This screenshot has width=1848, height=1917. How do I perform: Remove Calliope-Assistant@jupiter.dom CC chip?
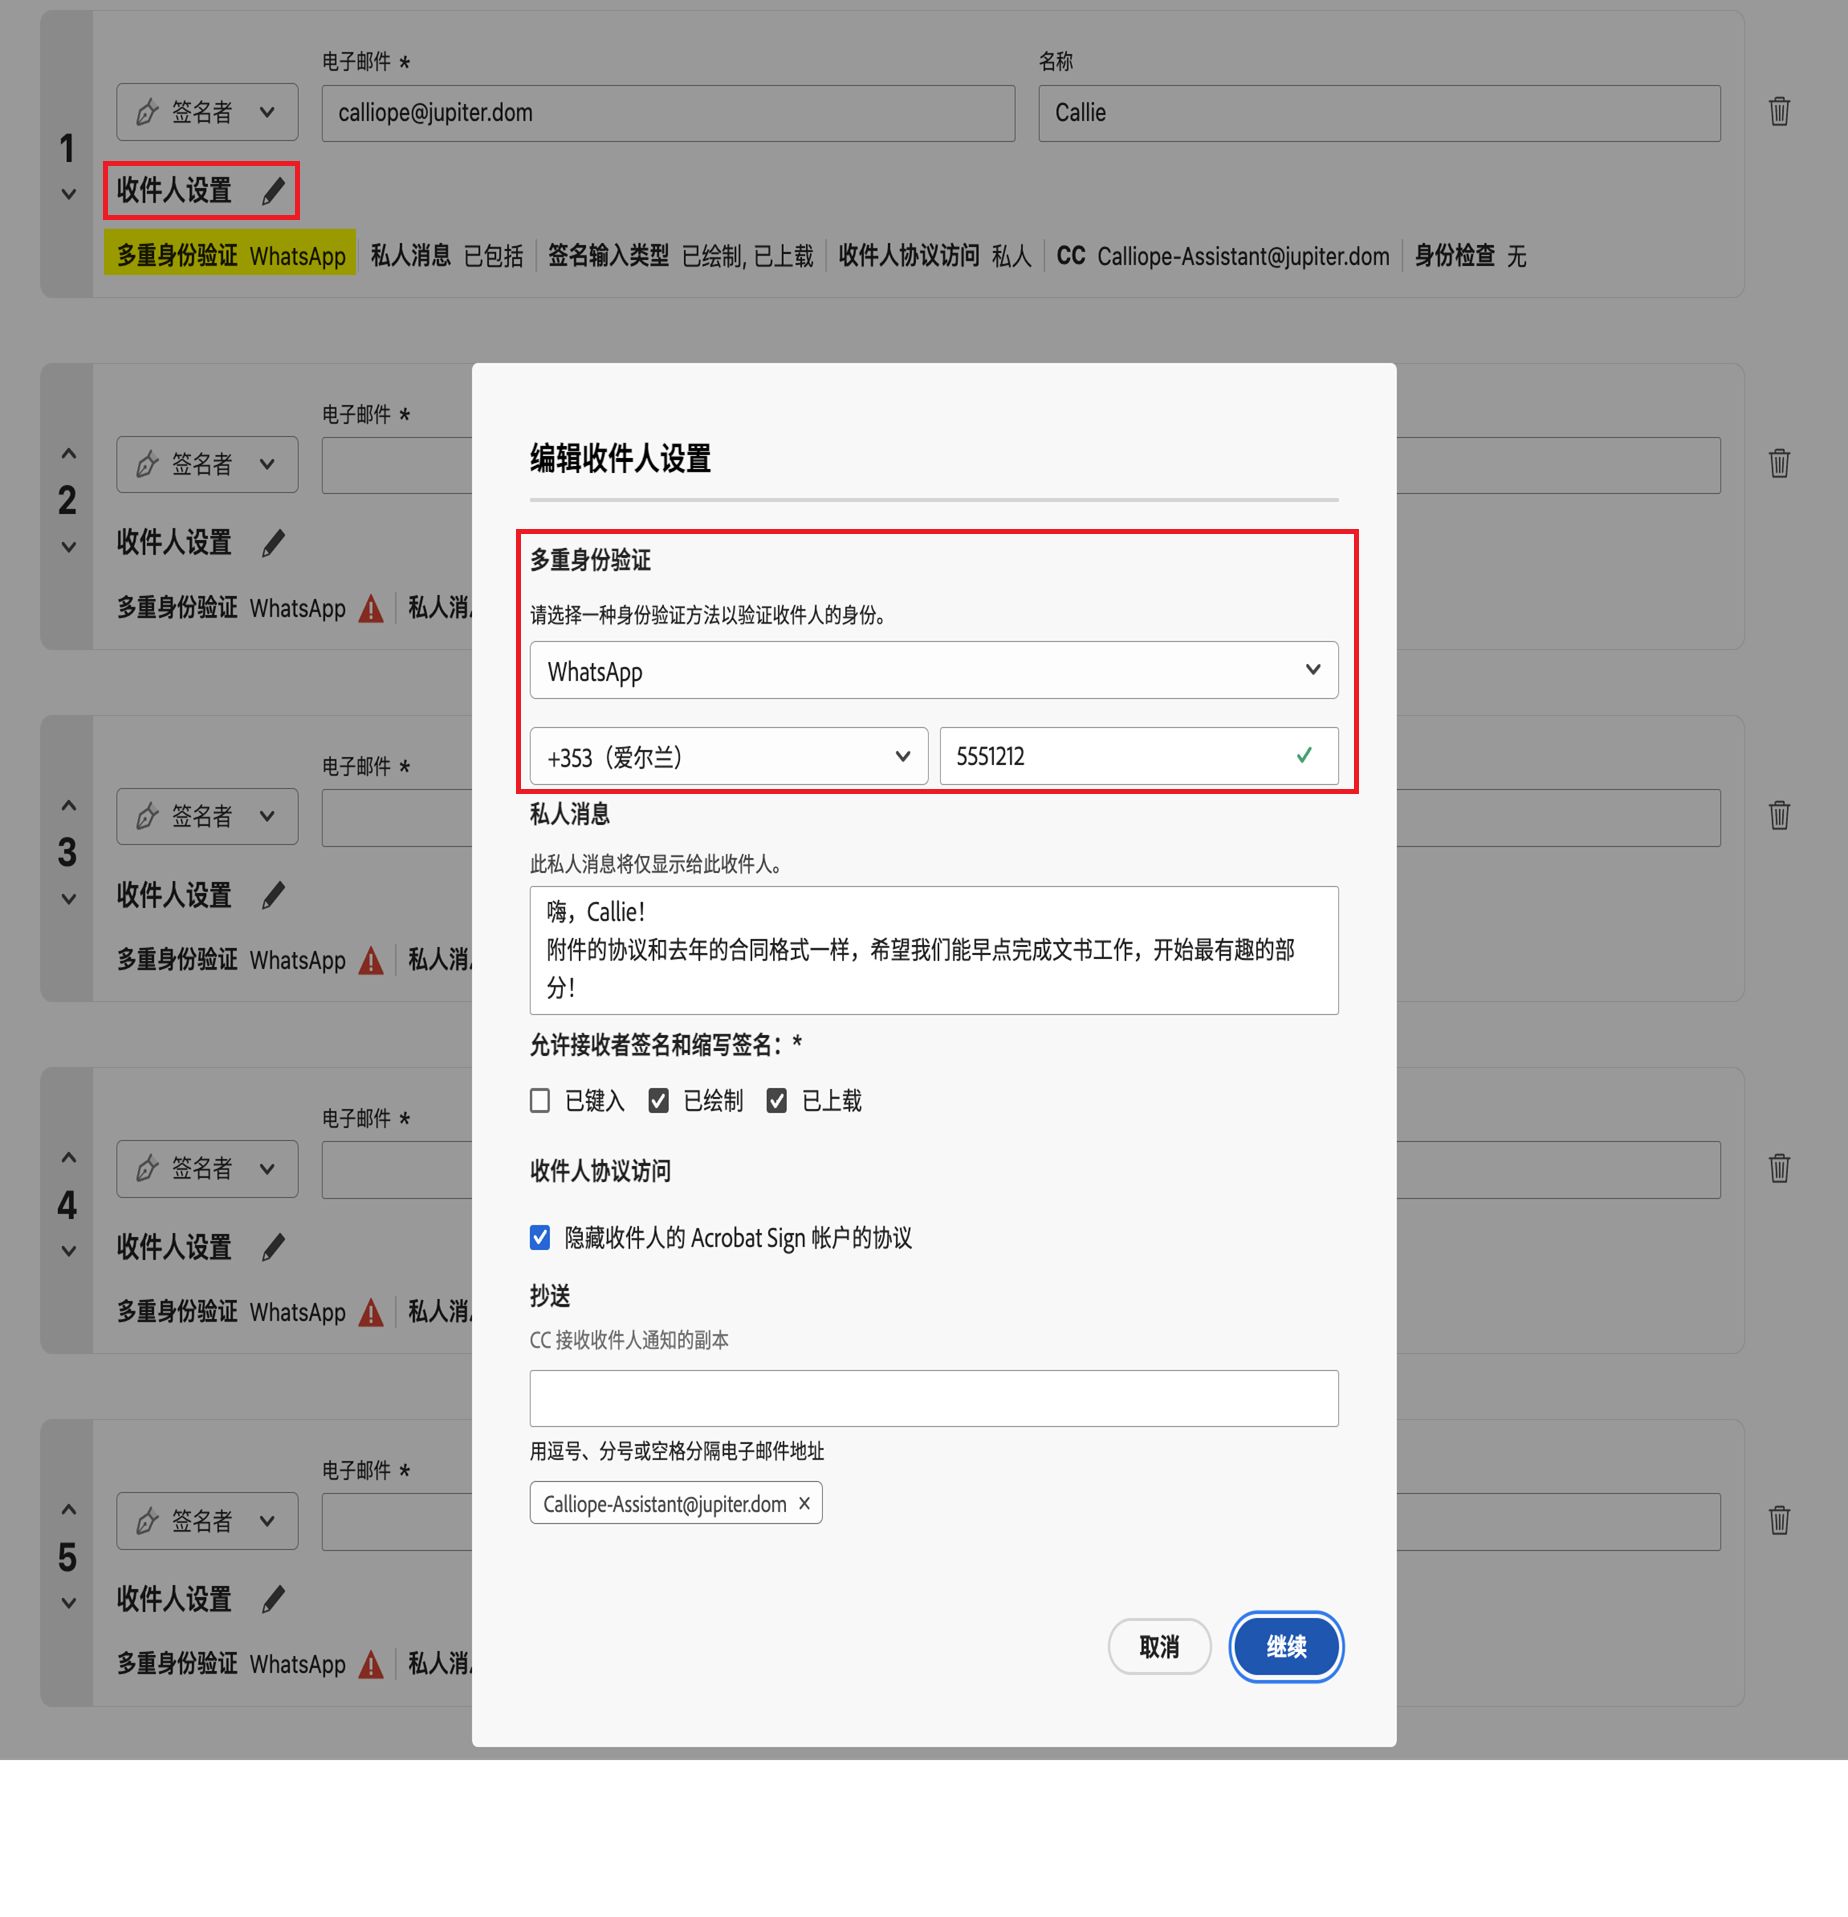pos(804,1503)
